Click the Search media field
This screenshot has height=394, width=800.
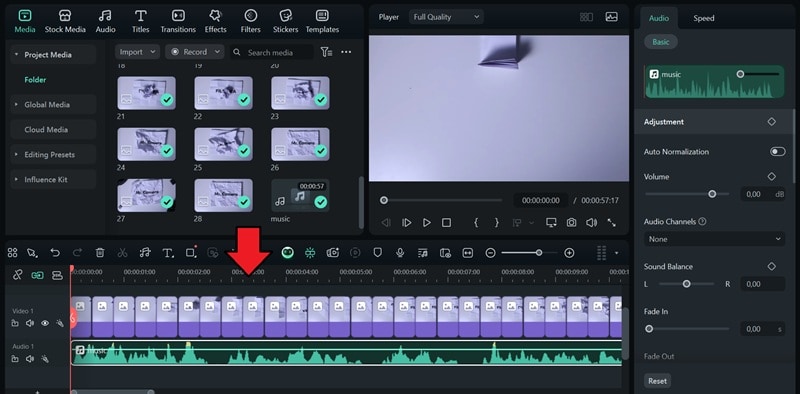271,52
